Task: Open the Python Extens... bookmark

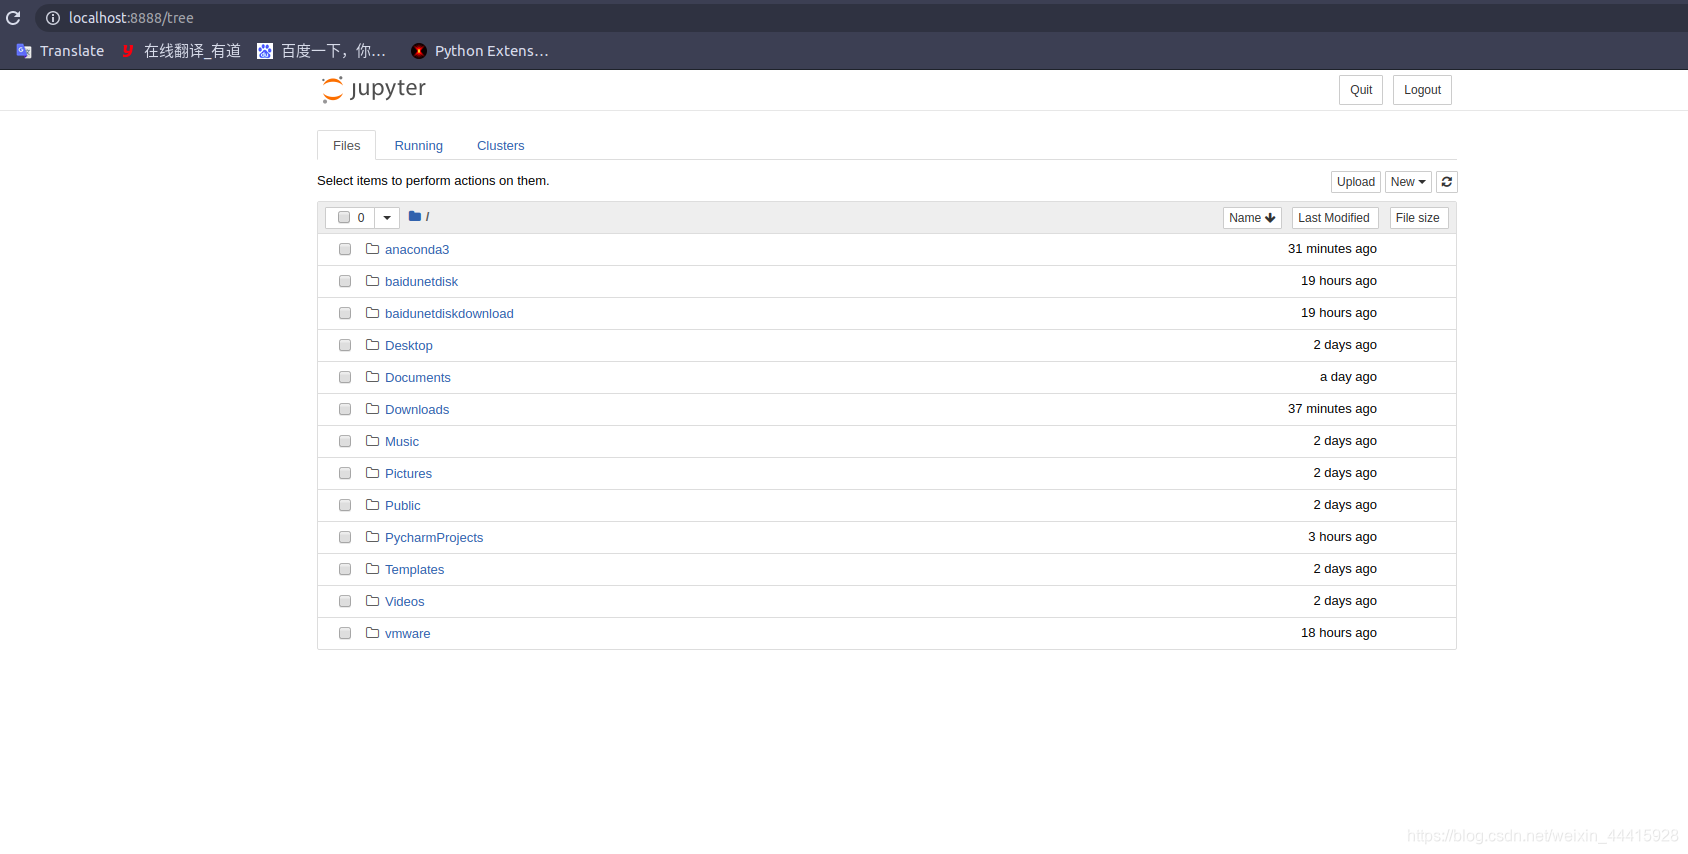Action: 480,51
